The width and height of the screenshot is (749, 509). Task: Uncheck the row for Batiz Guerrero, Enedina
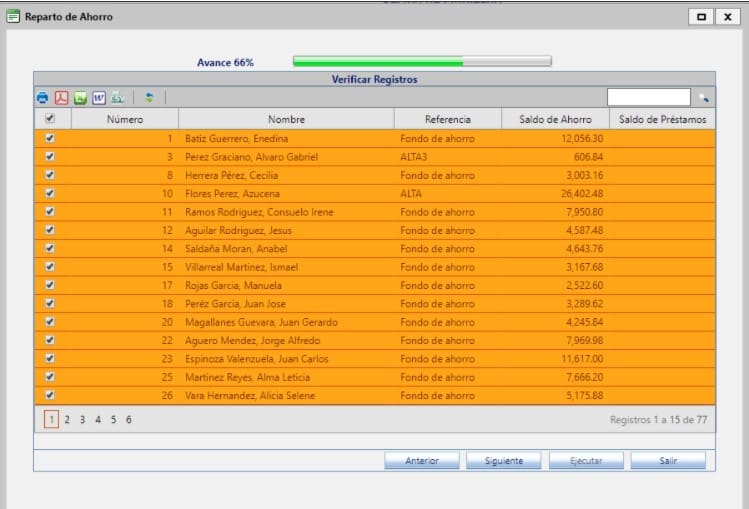pyautogui.click(x=50, y=138)
